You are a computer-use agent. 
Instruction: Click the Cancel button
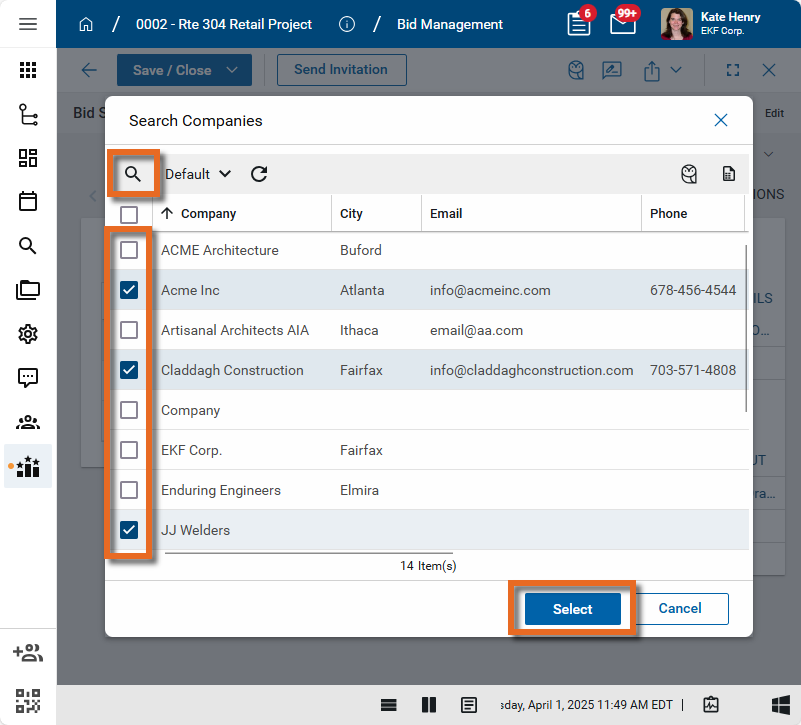679,609
